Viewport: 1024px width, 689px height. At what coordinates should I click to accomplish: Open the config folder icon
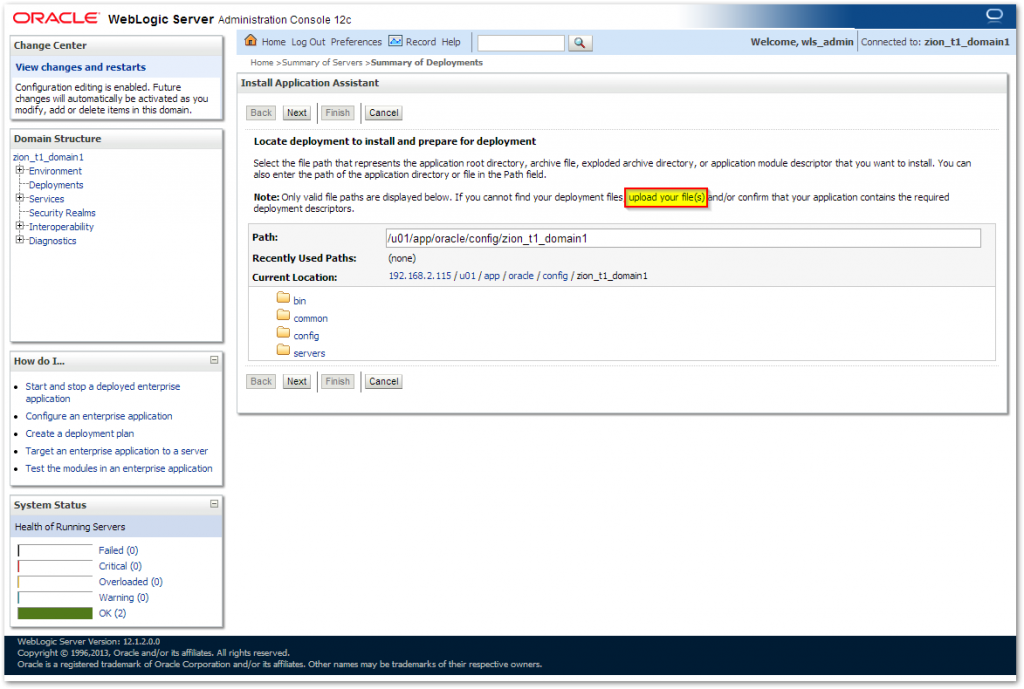point(283,334)
